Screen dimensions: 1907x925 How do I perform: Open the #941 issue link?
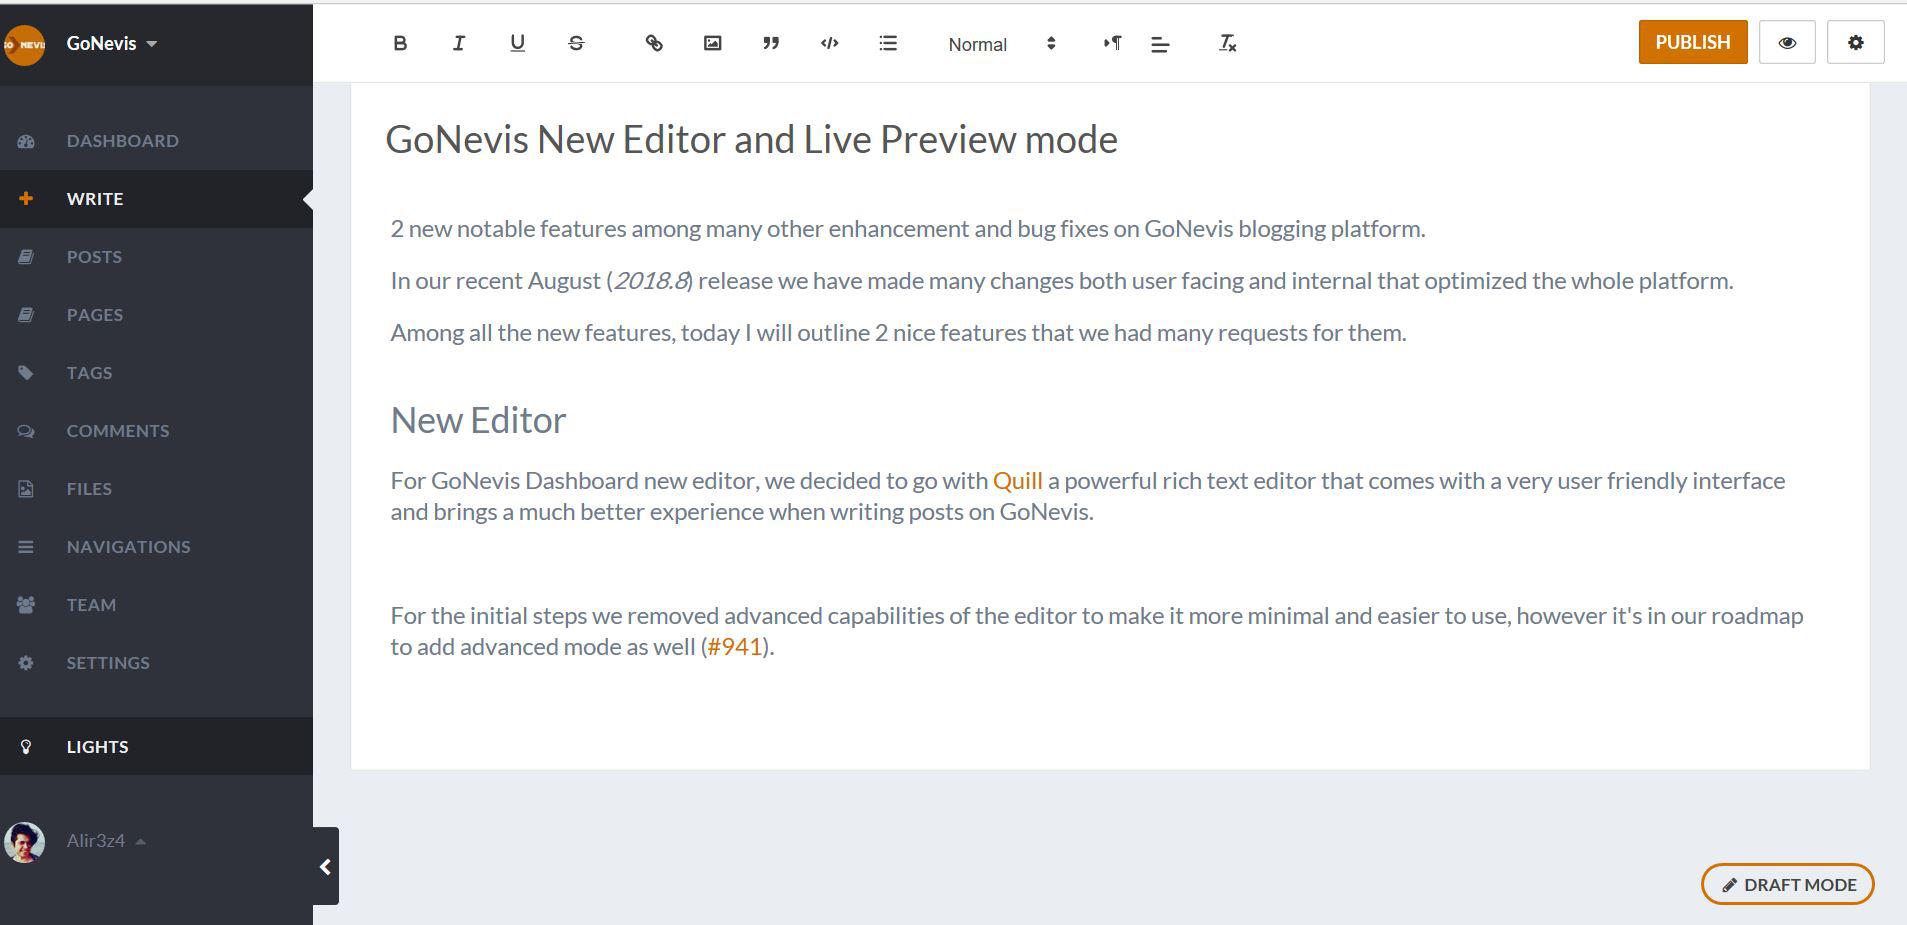point(734,646)
